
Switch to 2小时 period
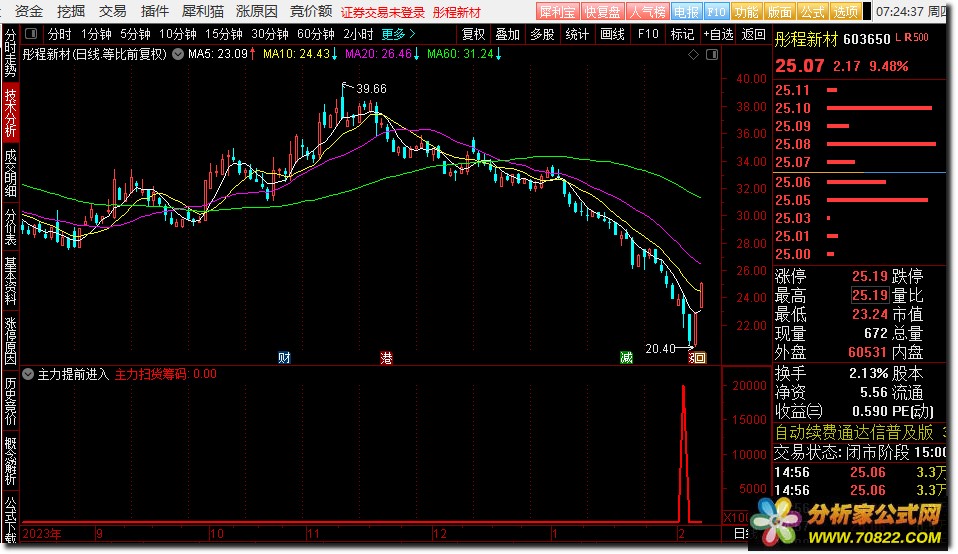click(x=358, y=34)
